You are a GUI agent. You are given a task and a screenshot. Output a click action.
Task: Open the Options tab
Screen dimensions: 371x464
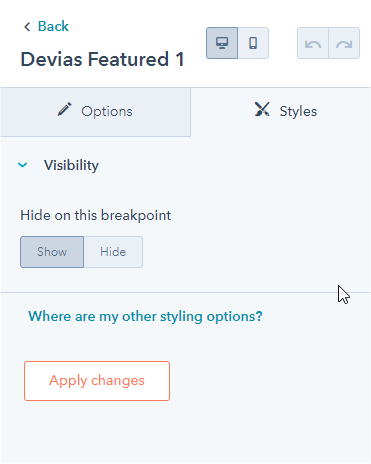point(95,112)
